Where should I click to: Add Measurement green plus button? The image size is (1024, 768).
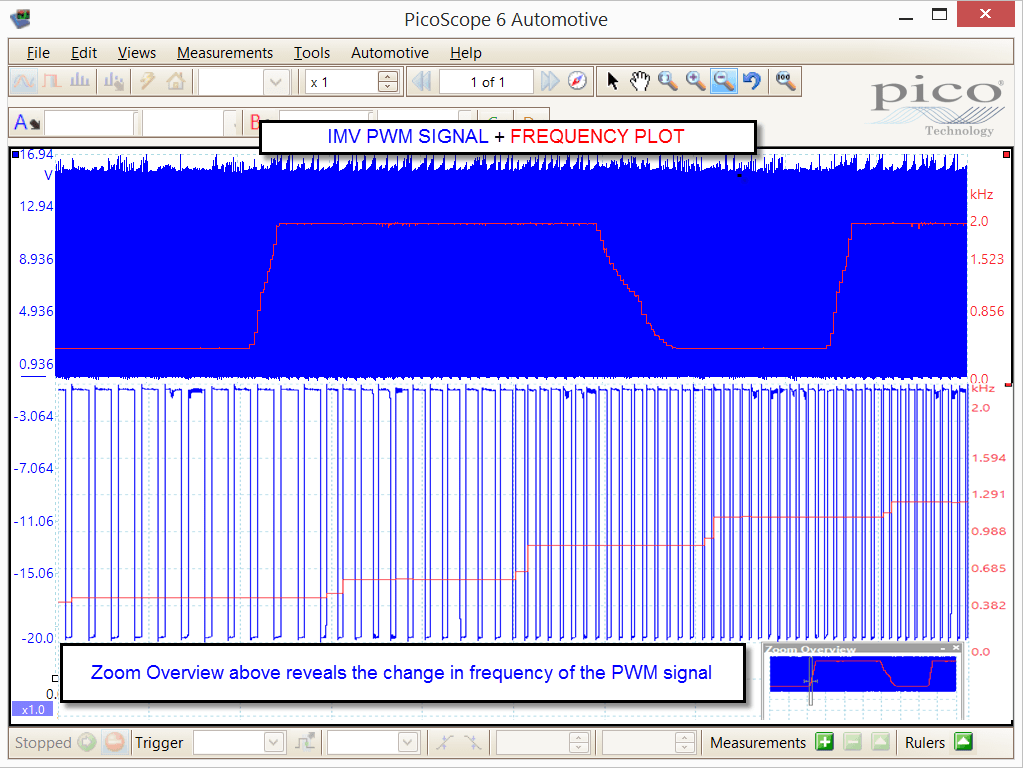click(825, 743)
